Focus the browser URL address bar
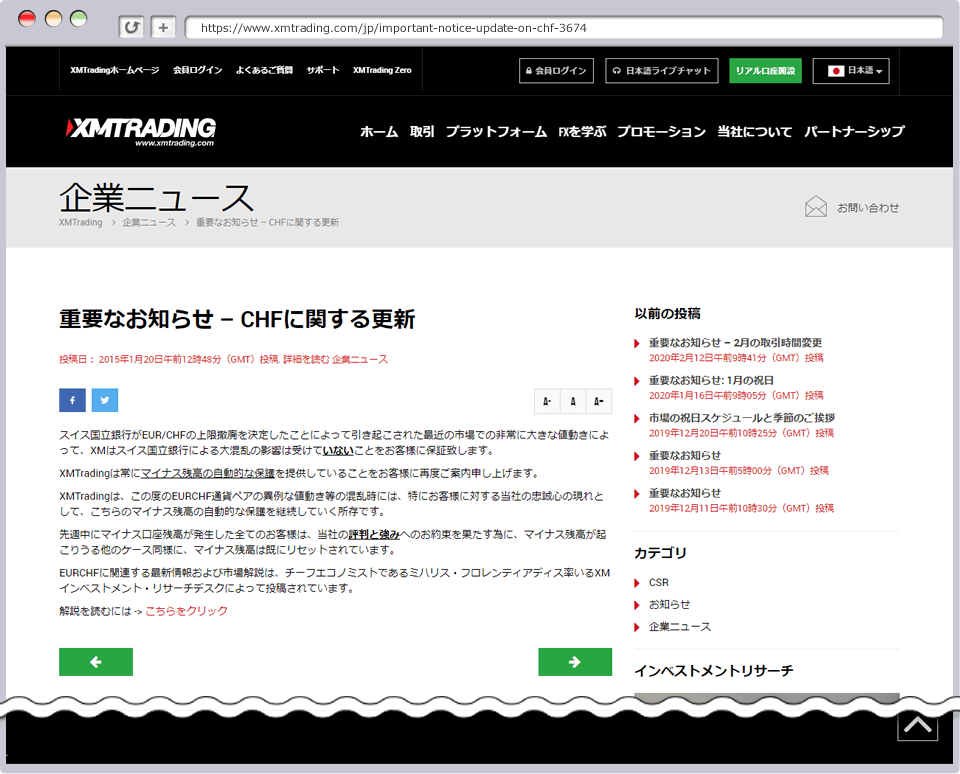 tap(563, 28)
